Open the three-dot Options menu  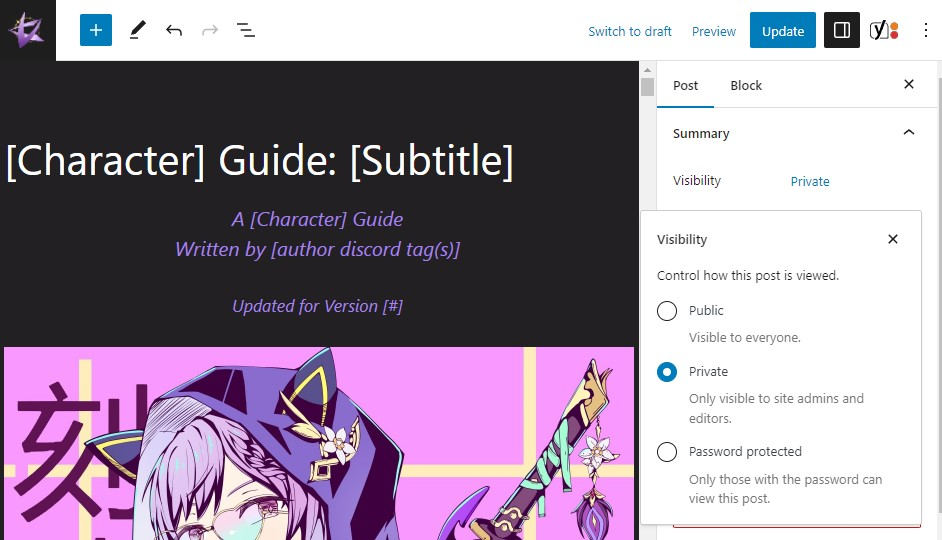(x=925, y=30)
